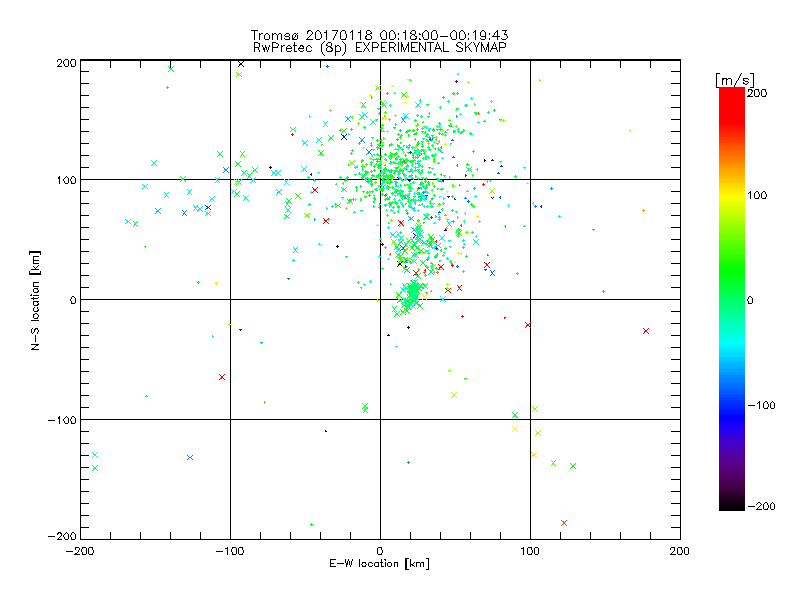
Task: Click the y-axis tick label 100
Action: point(66,180)
